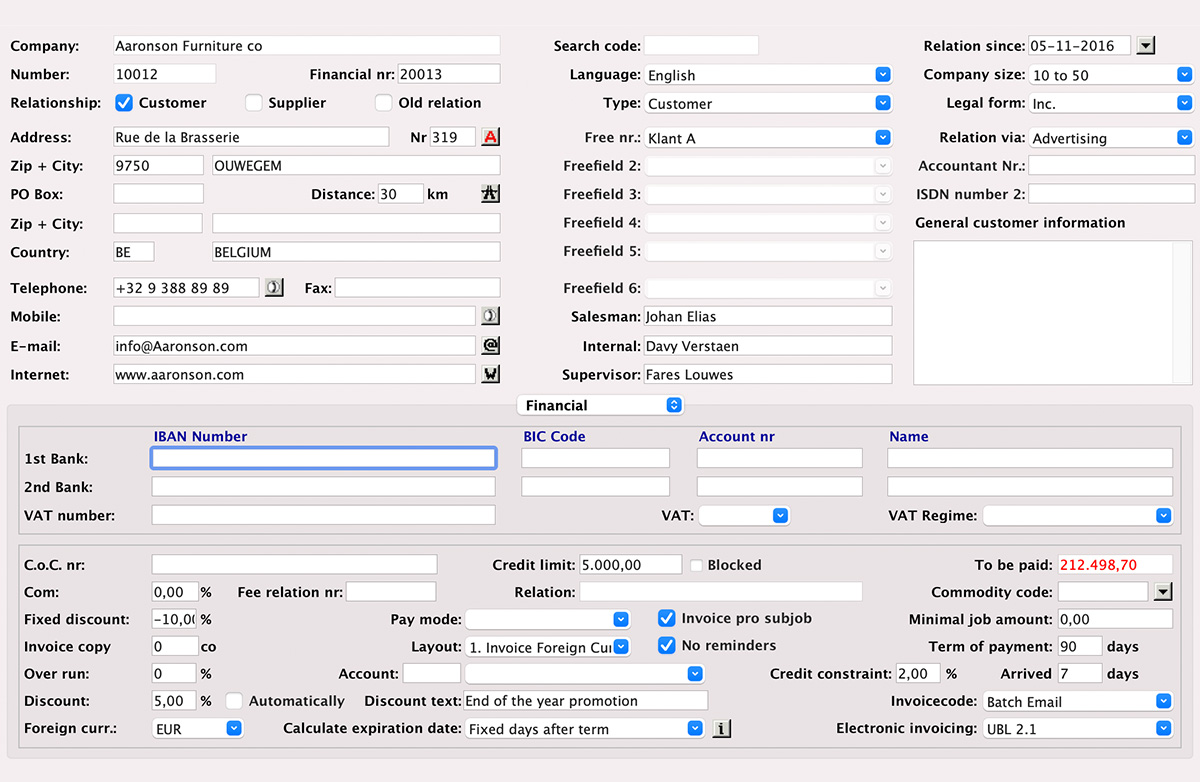The width and height of the screenshot is (1200, 782).
Task: Open the Calculate expiration date dropdown
Action: click(585, 729)
